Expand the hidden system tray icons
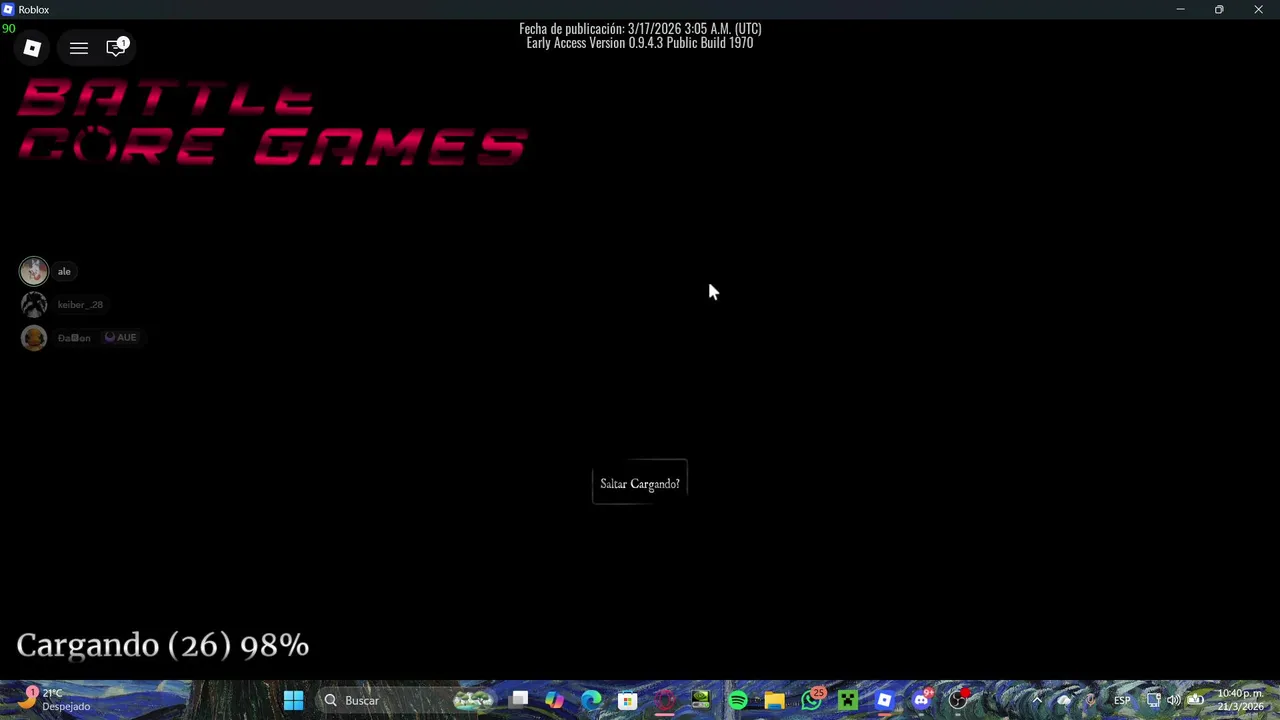This screenshot has height=720, width=1280. click(1036, 700)
